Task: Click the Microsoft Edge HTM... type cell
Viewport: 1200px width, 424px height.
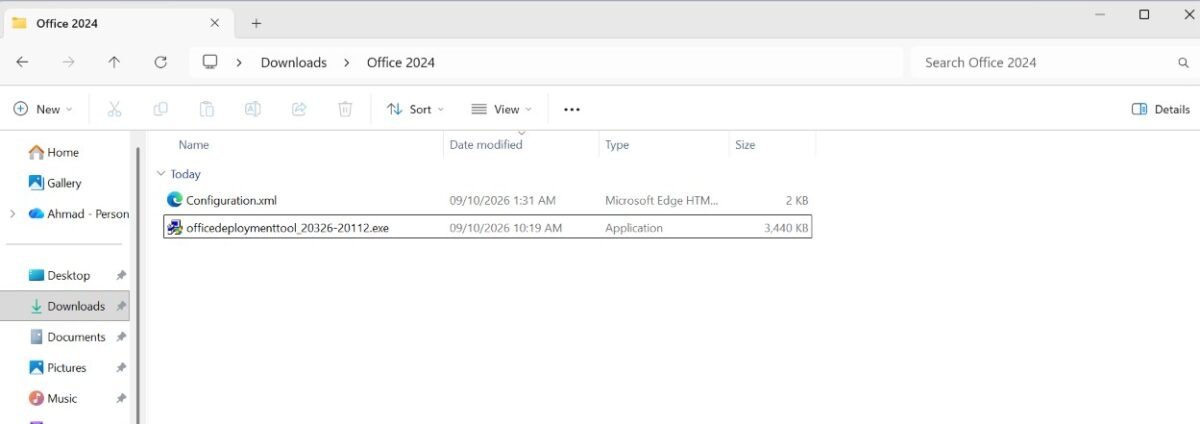Action: click(x=661, y=200)
